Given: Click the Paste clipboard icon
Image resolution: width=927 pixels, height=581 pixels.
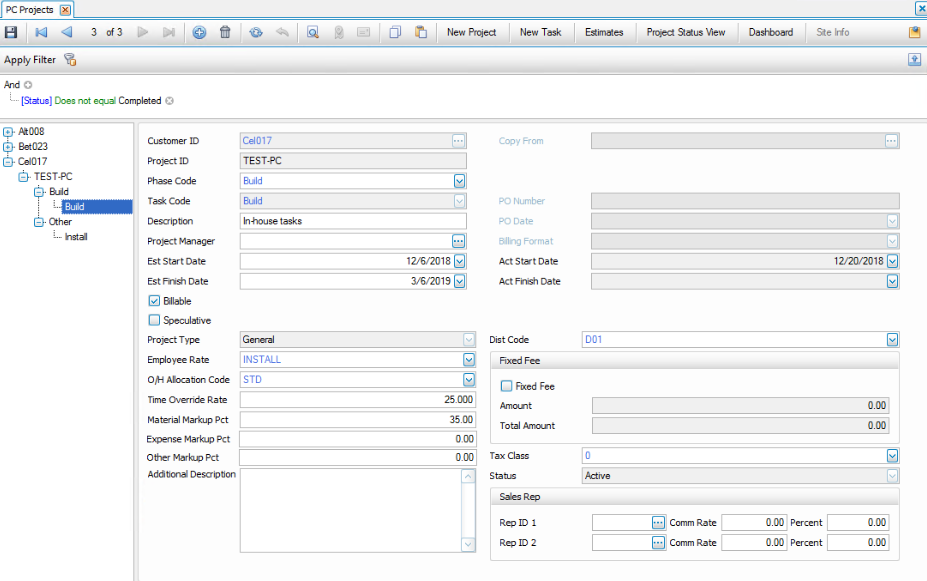Looking at the screenshot, I should pyautogui.click(x=421, y=32).
